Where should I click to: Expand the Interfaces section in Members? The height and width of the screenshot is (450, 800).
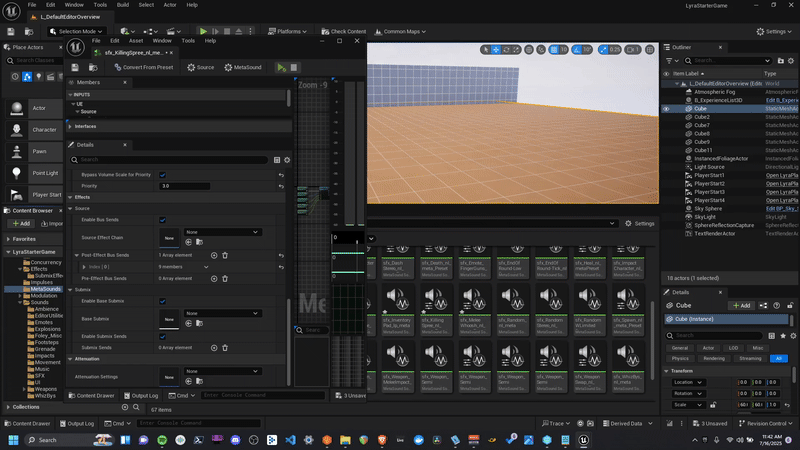click(70, 127)
